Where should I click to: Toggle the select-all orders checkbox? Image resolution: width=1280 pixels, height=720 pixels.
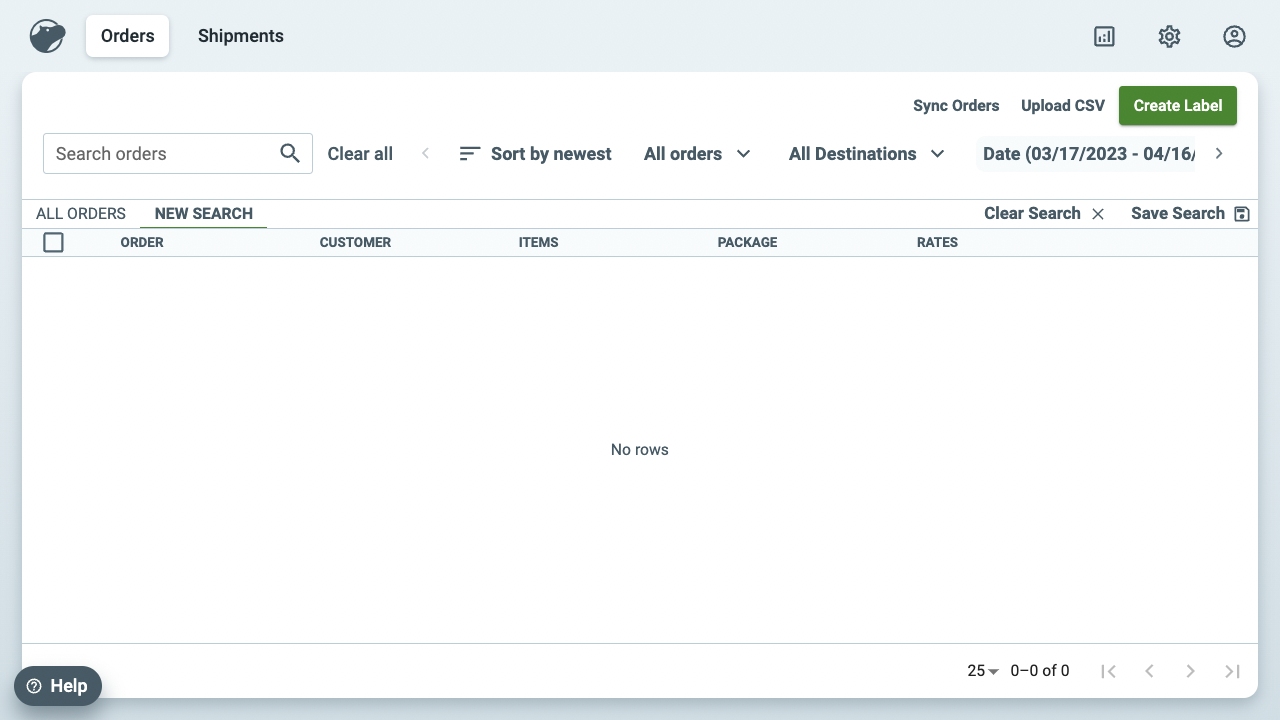[x=53, y=242]
